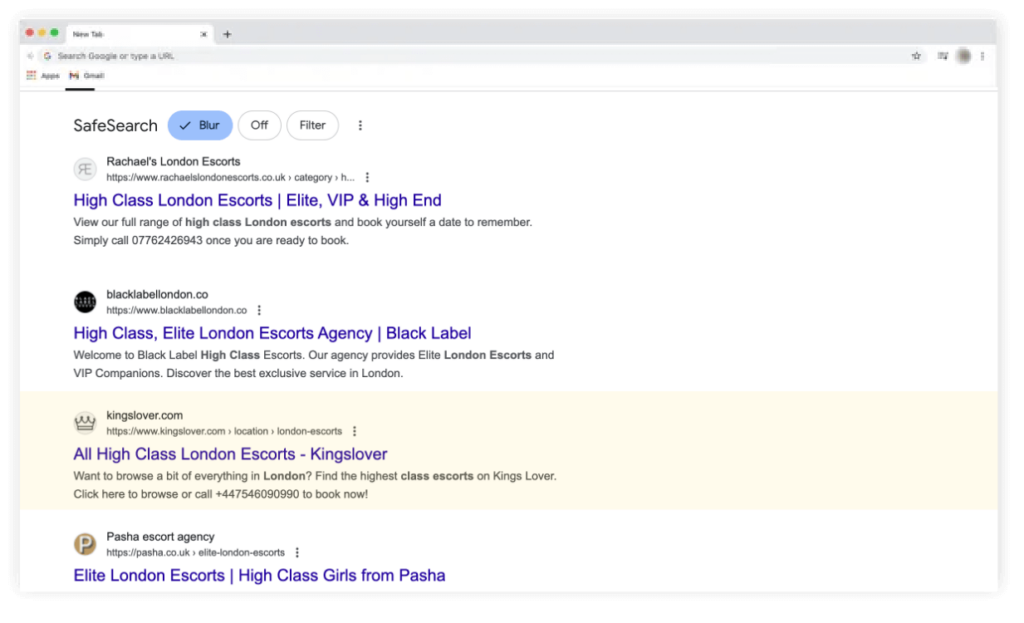This screenshot has height=623, width=1024.
Task: Open the Gmail bookmark
Action: click(x=87, y=76)
